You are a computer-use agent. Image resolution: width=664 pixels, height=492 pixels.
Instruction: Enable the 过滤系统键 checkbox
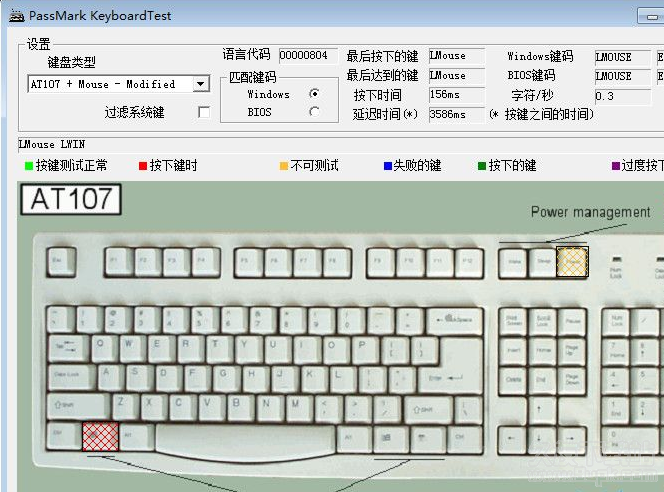[204, 112]
